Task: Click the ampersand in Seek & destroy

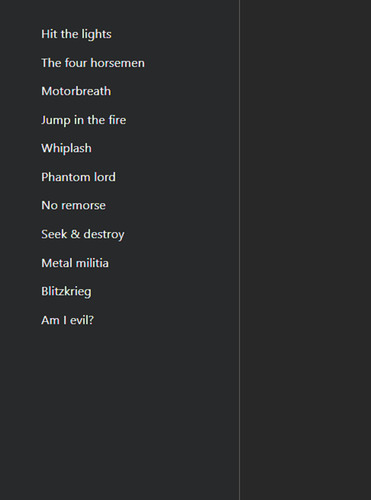Action: [x=75, y=234]
